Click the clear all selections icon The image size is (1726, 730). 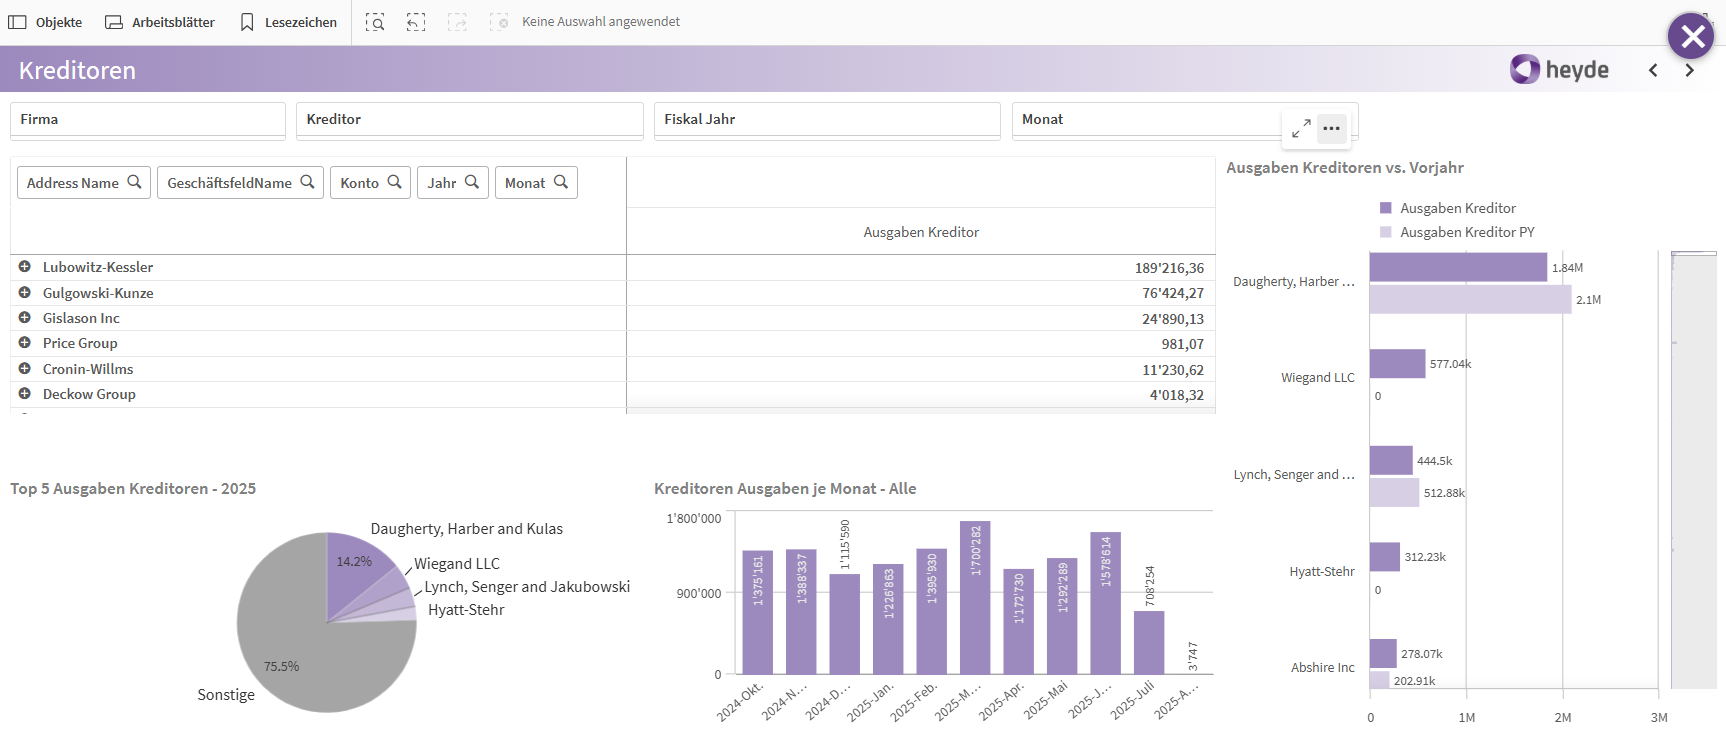[x=499, y=22]
